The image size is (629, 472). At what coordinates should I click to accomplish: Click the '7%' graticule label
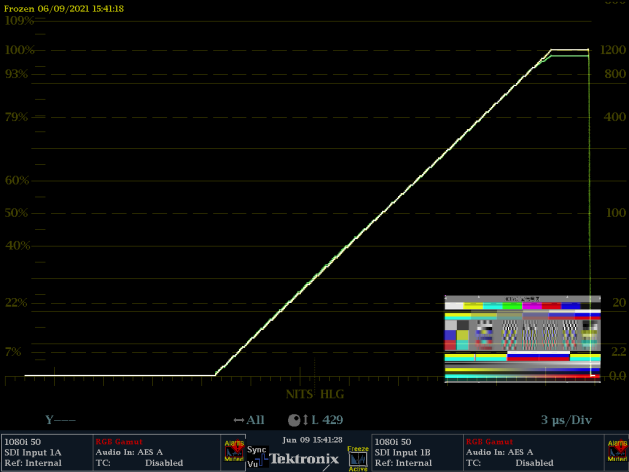coord(13,352)
